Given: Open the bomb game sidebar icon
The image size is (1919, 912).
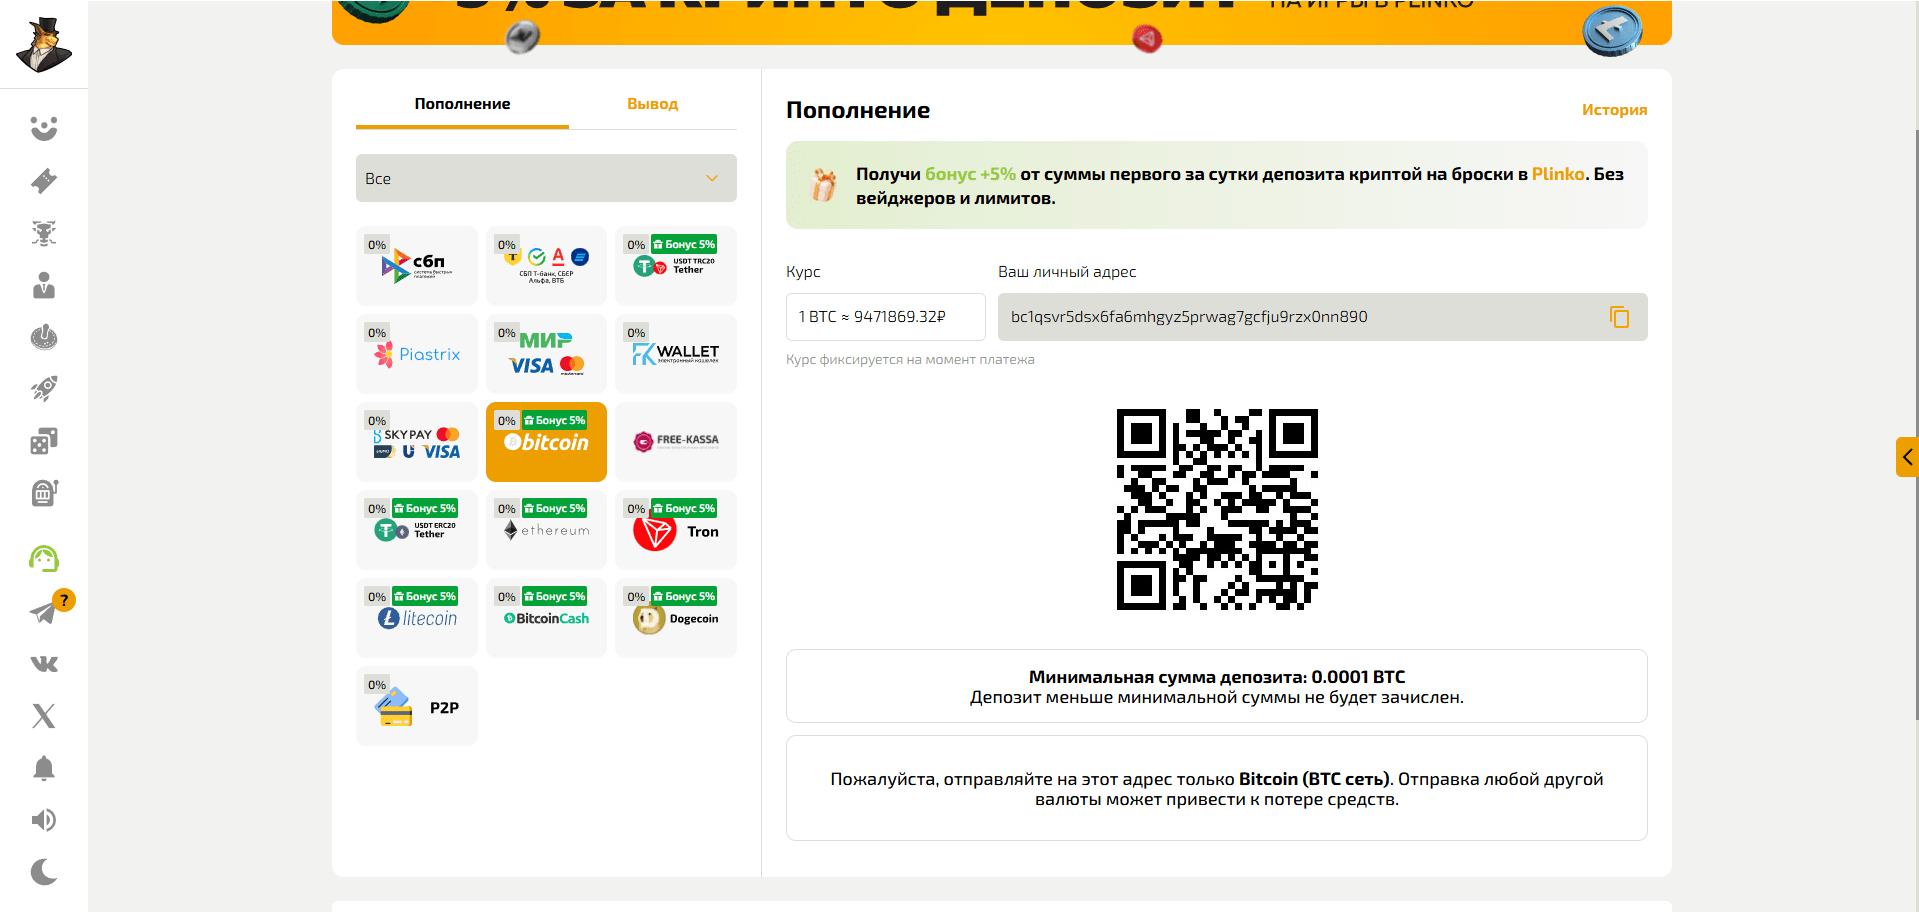Looking at the screenshot, I should (x=44, y=337).
